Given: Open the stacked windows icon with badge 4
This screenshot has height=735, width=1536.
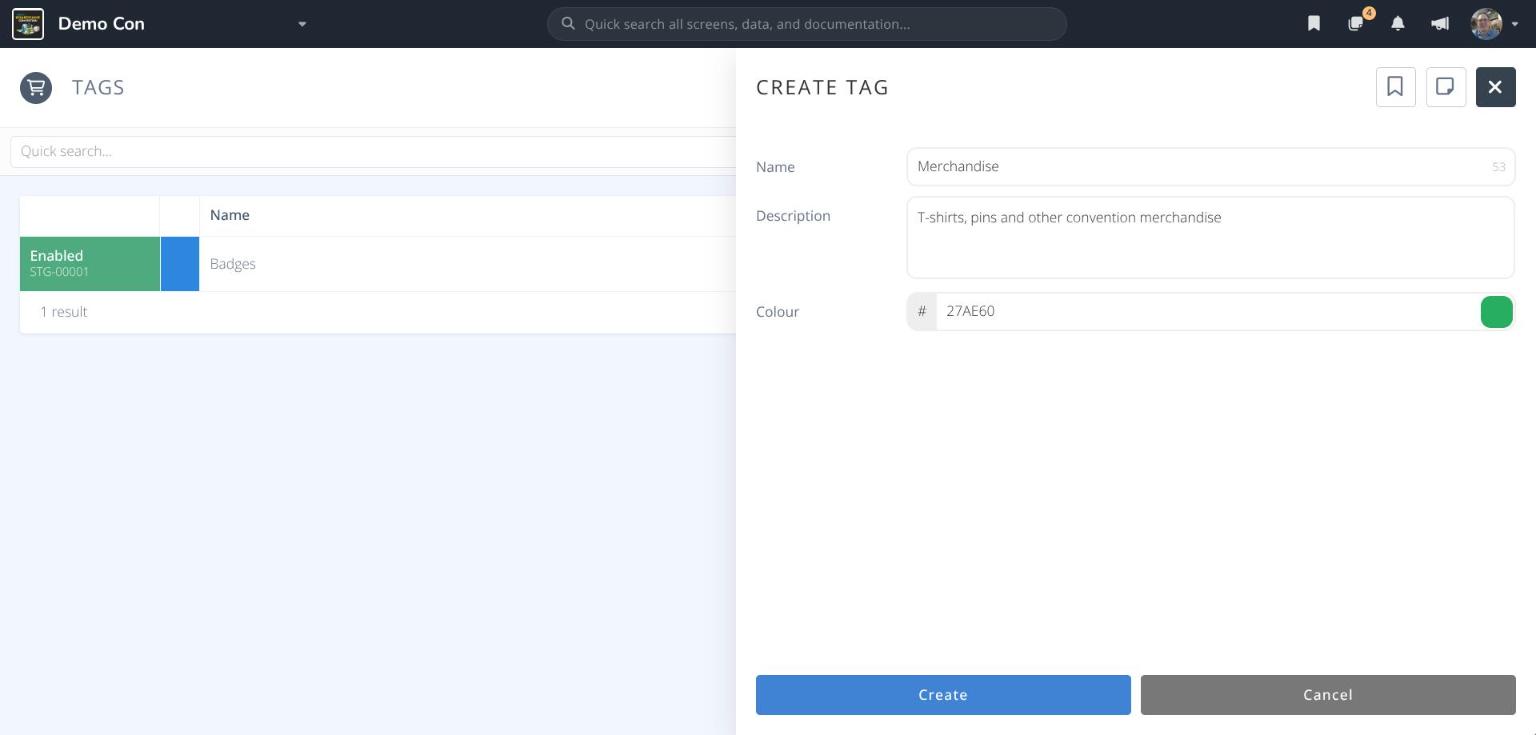Looking at the screenshot, I should (x=1357, y=23).
